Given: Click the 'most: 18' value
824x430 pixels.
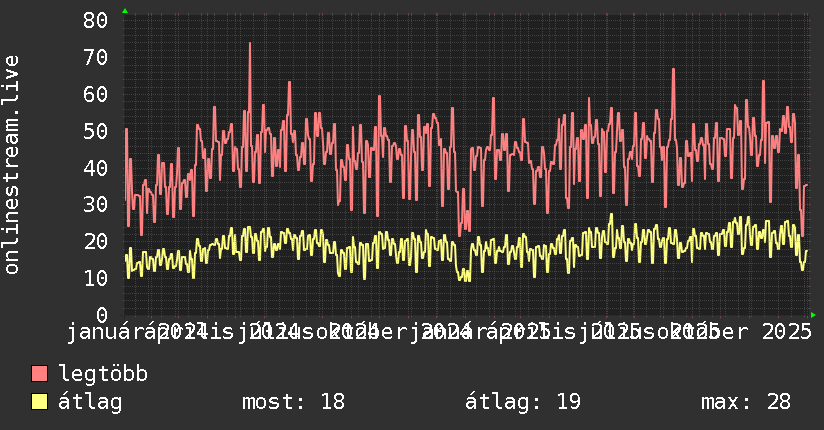Looking at the screenshot, I should coord(293,402).
